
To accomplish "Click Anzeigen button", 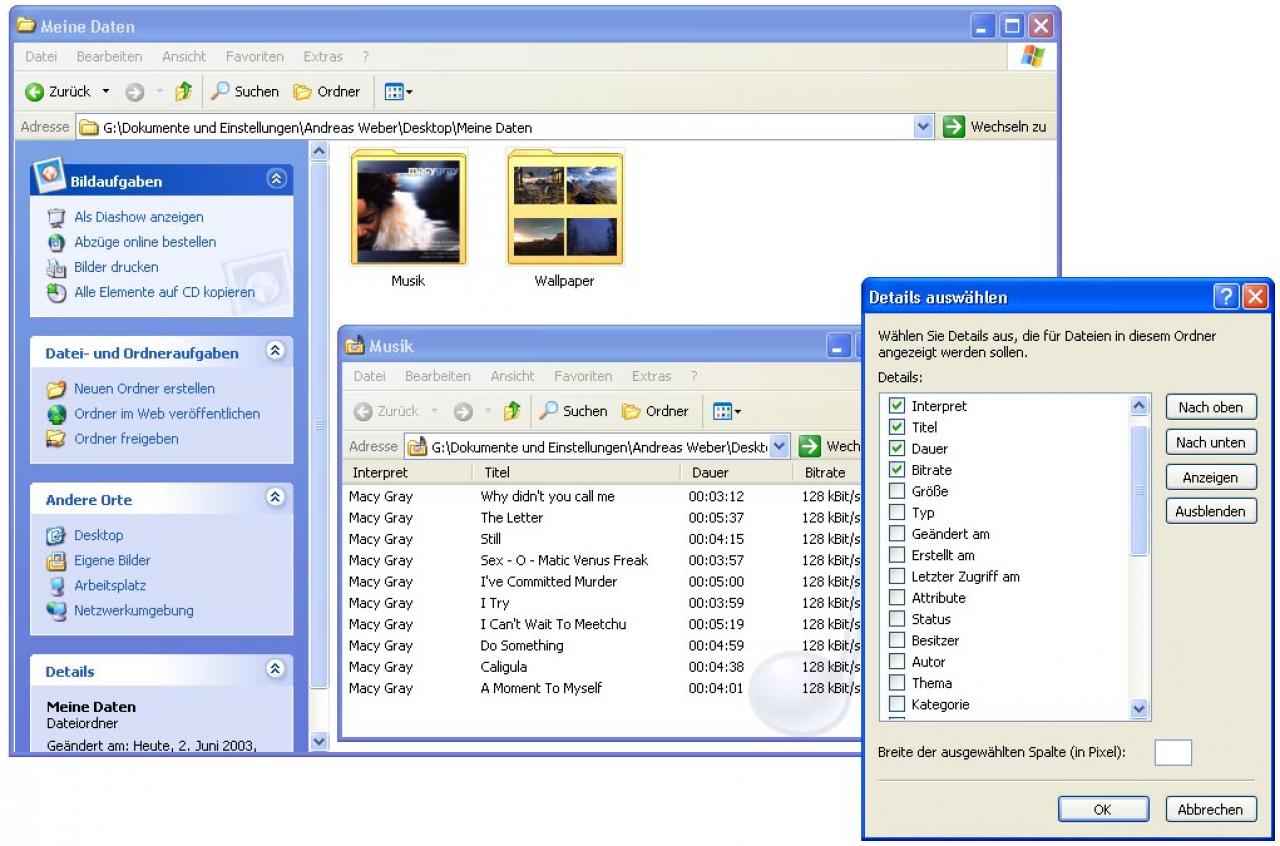I will [1211, 478].
